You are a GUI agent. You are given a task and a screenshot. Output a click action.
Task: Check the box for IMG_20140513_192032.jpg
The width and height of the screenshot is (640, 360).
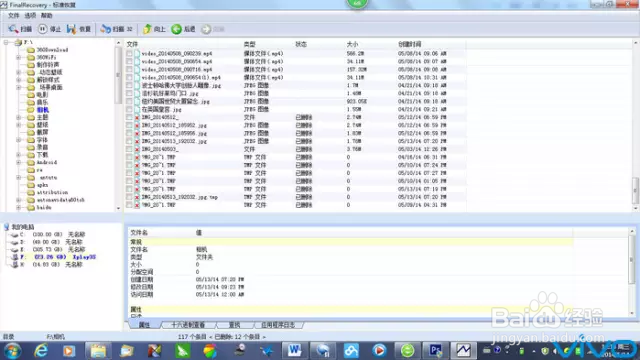(x=129, y=141)
